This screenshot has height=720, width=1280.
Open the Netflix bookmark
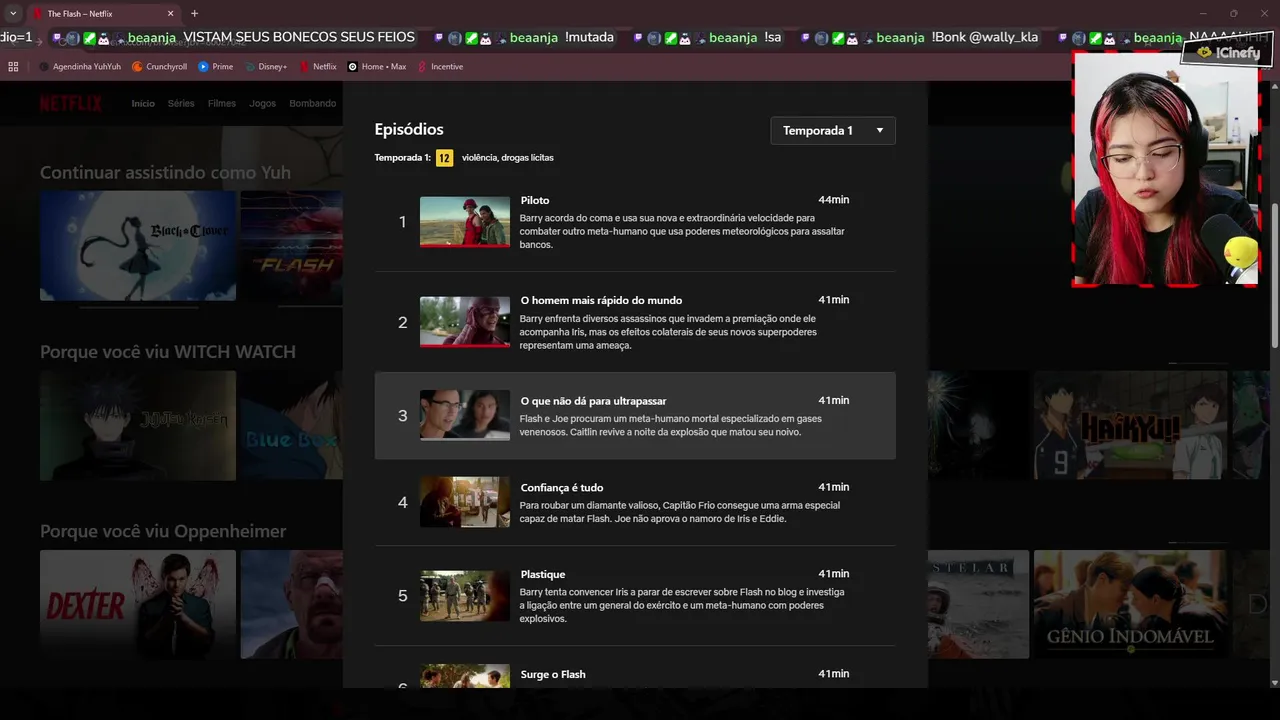[318, 67]
